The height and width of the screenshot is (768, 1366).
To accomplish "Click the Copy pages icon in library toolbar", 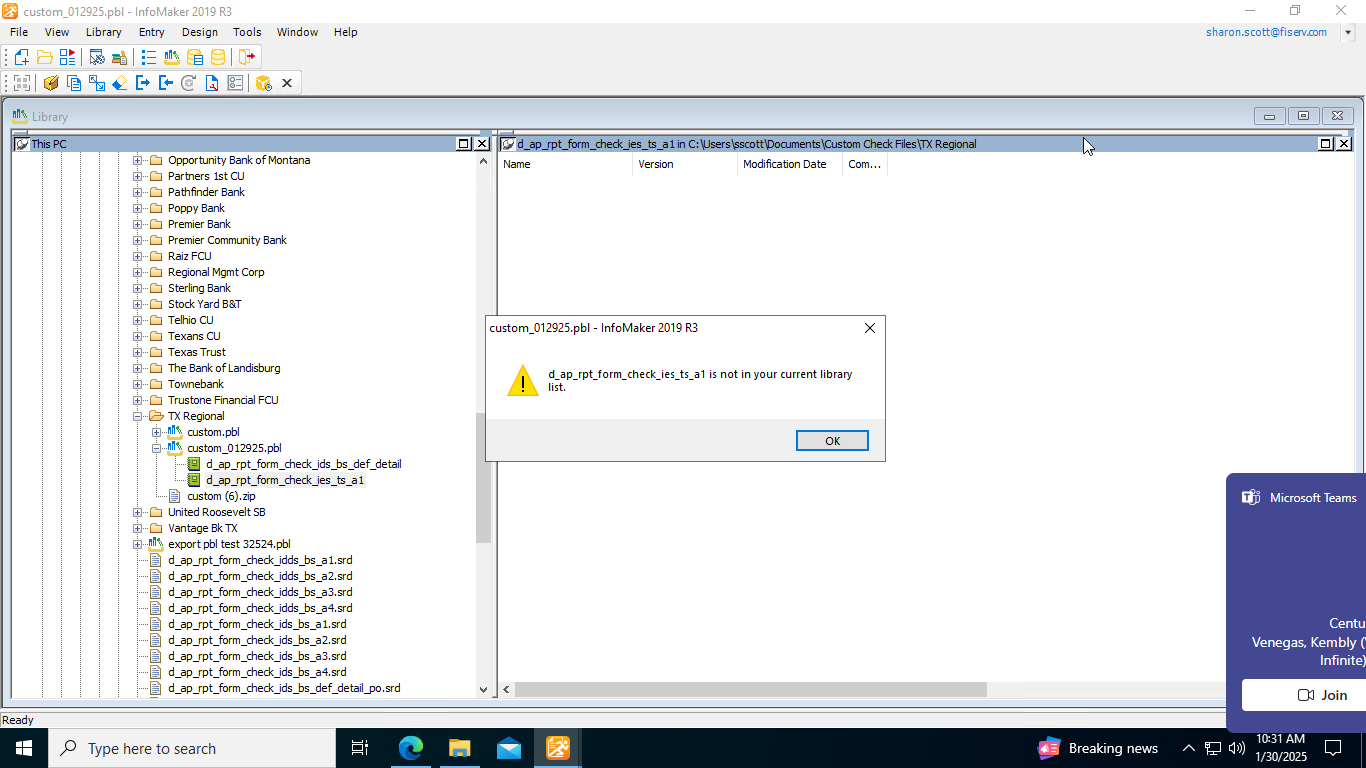I will (x=74, y=83).
